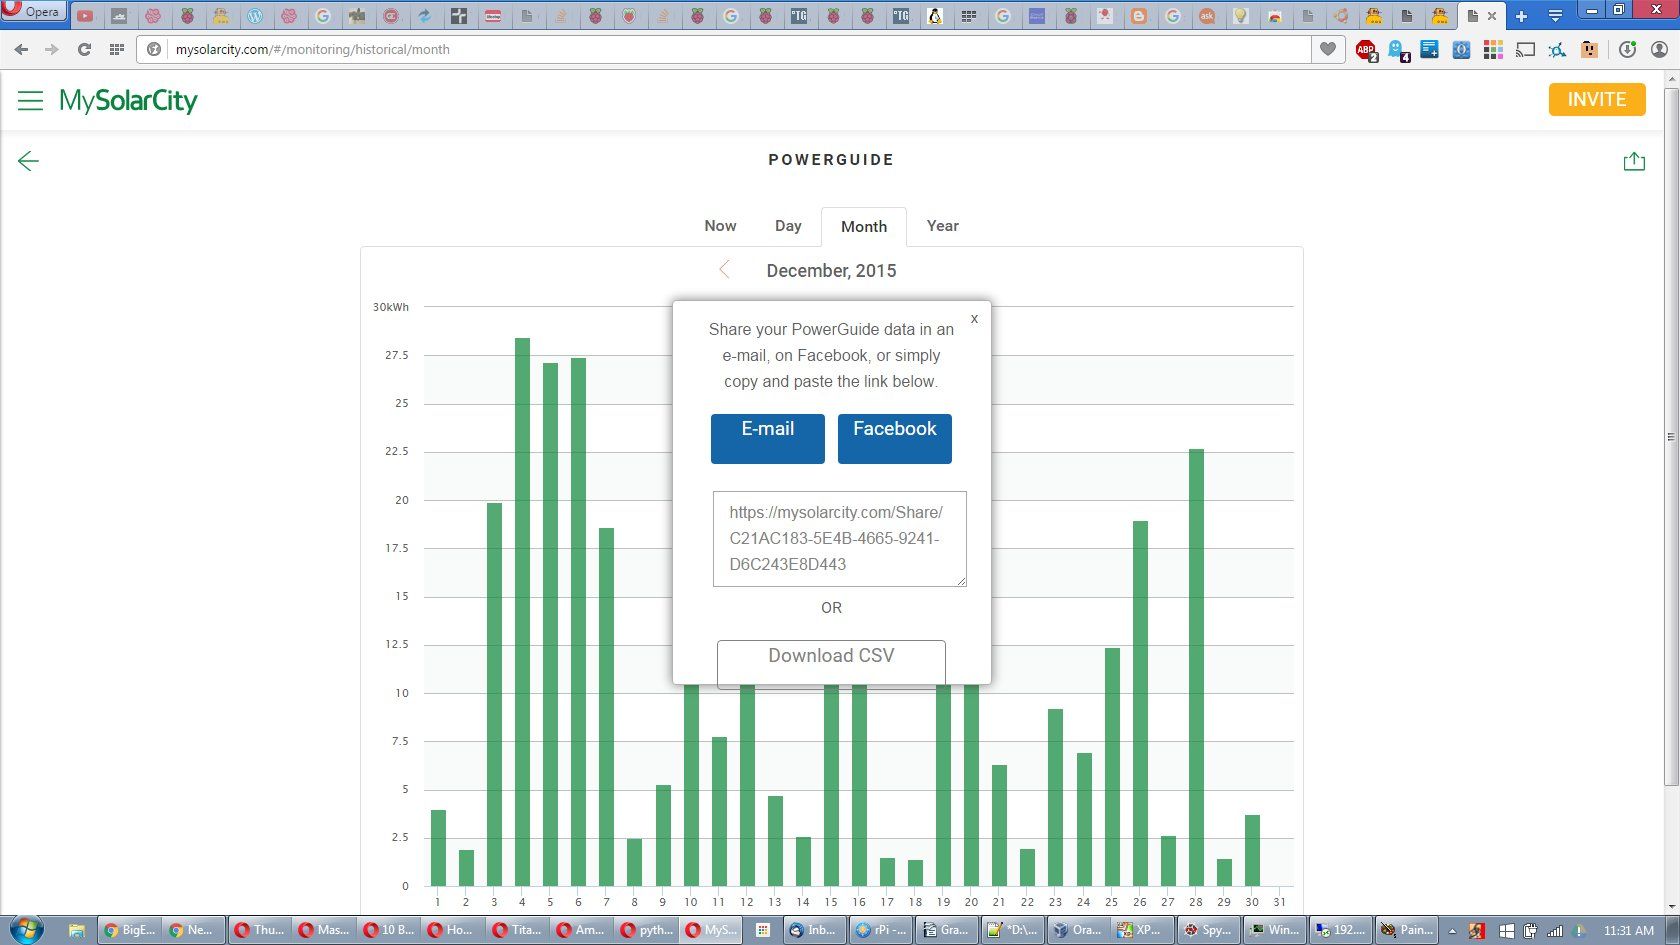Screen dimensions: 1680x945
Task: Click the Download CSV button
Action: pyautogui.click(x=831, y=660)
